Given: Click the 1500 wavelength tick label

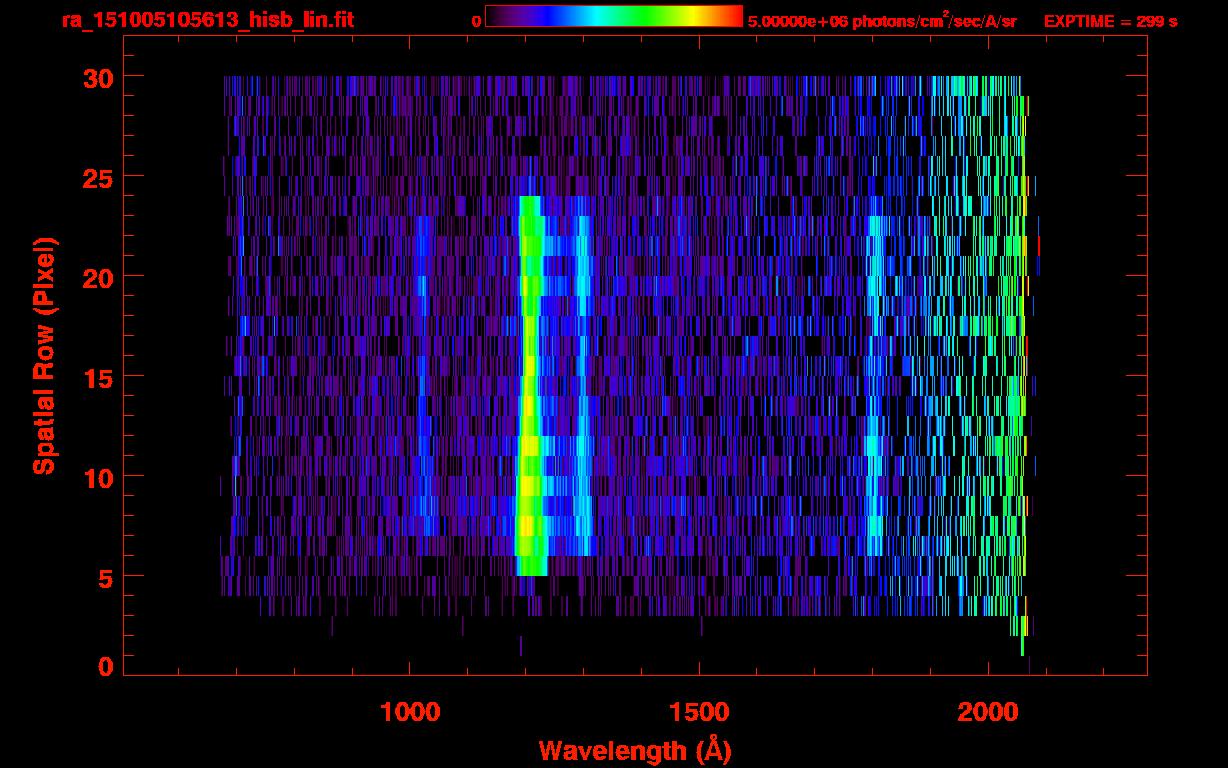Looking at the screenshot, I should 699,712.
